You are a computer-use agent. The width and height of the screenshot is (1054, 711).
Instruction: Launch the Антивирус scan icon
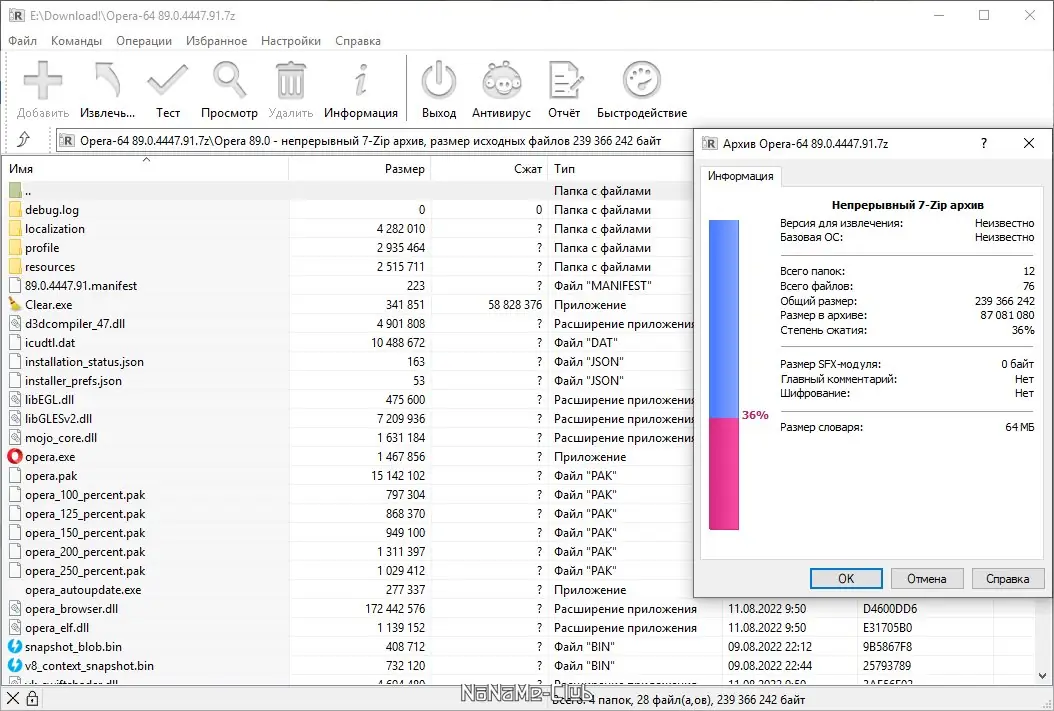(501, 81)
